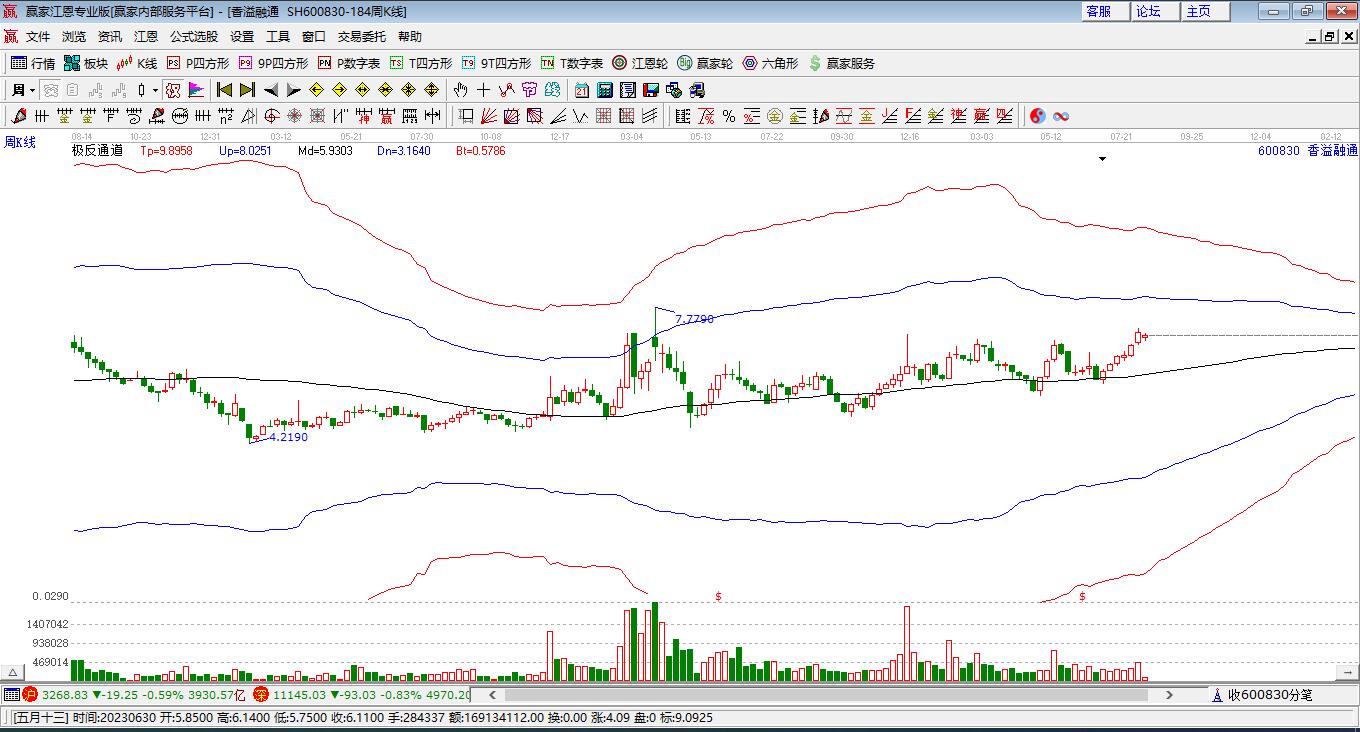Open the calculator icon
Viewport: 1360px width, 732px height.
[605, 90]
